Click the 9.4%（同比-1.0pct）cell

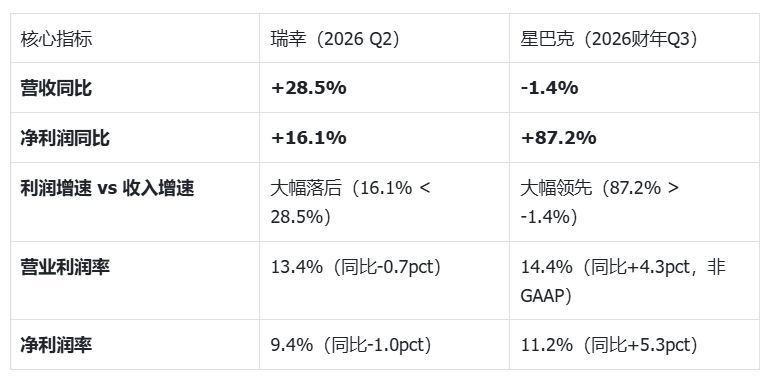pos(385,345)
